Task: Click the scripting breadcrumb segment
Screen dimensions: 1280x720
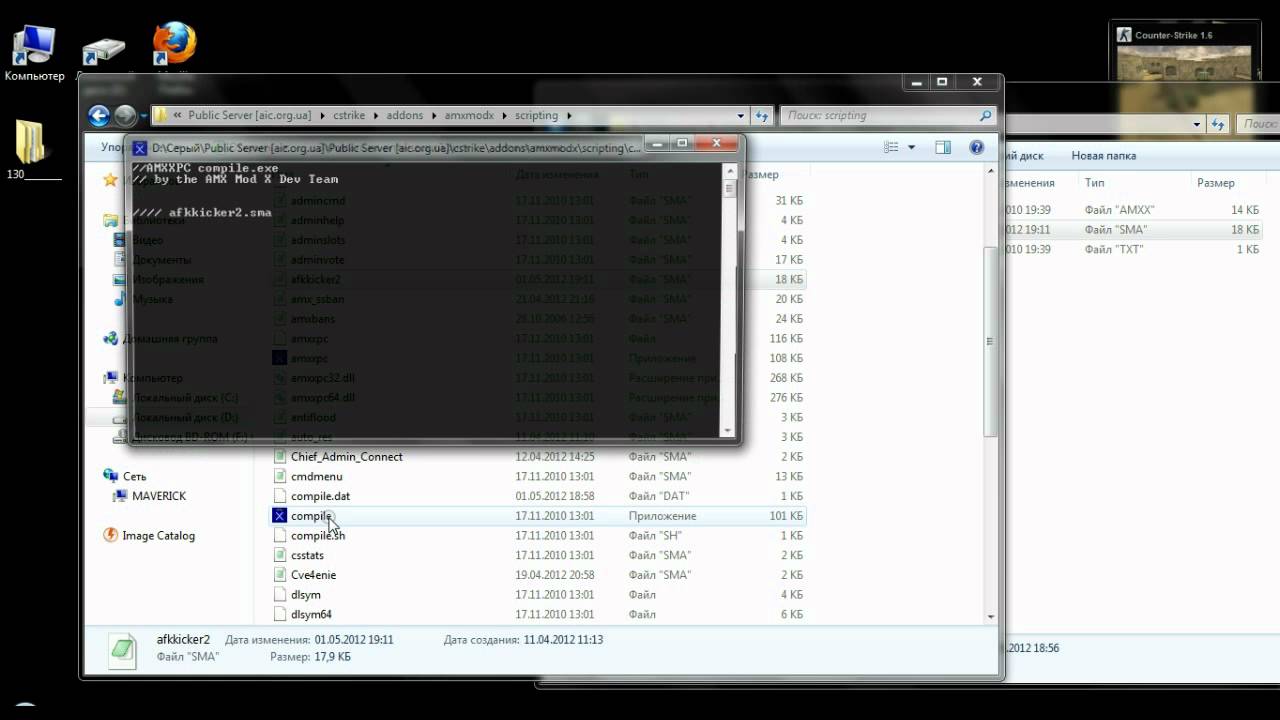Action: click(x=537, y=116)
